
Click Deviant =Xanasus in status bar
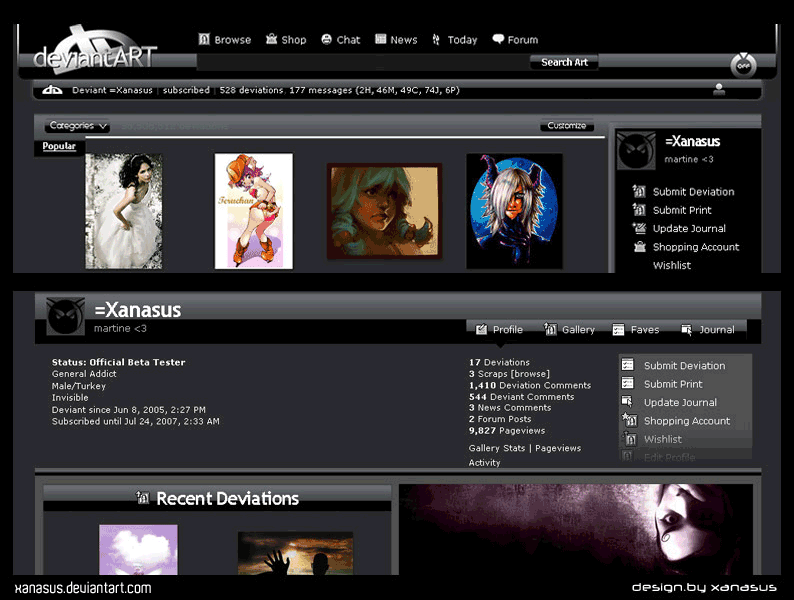[112, 90]
